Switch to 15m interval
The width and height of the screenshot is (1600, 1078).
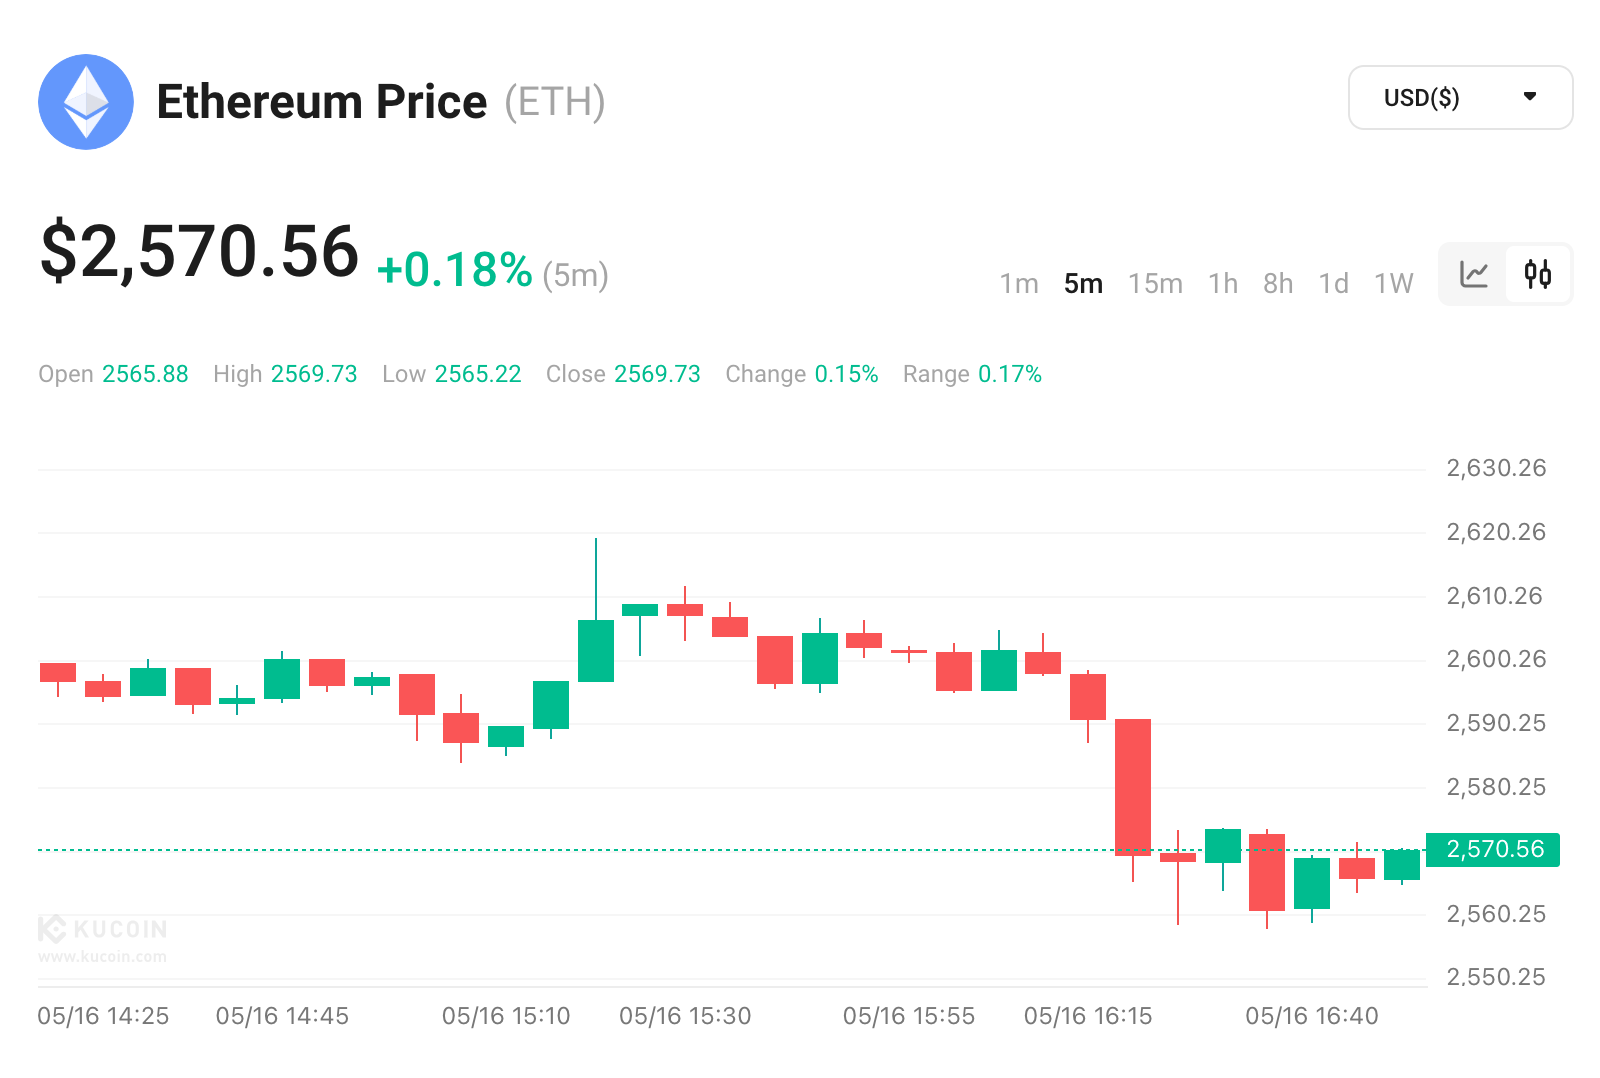pyautogui.click(x=1155, y=284)
